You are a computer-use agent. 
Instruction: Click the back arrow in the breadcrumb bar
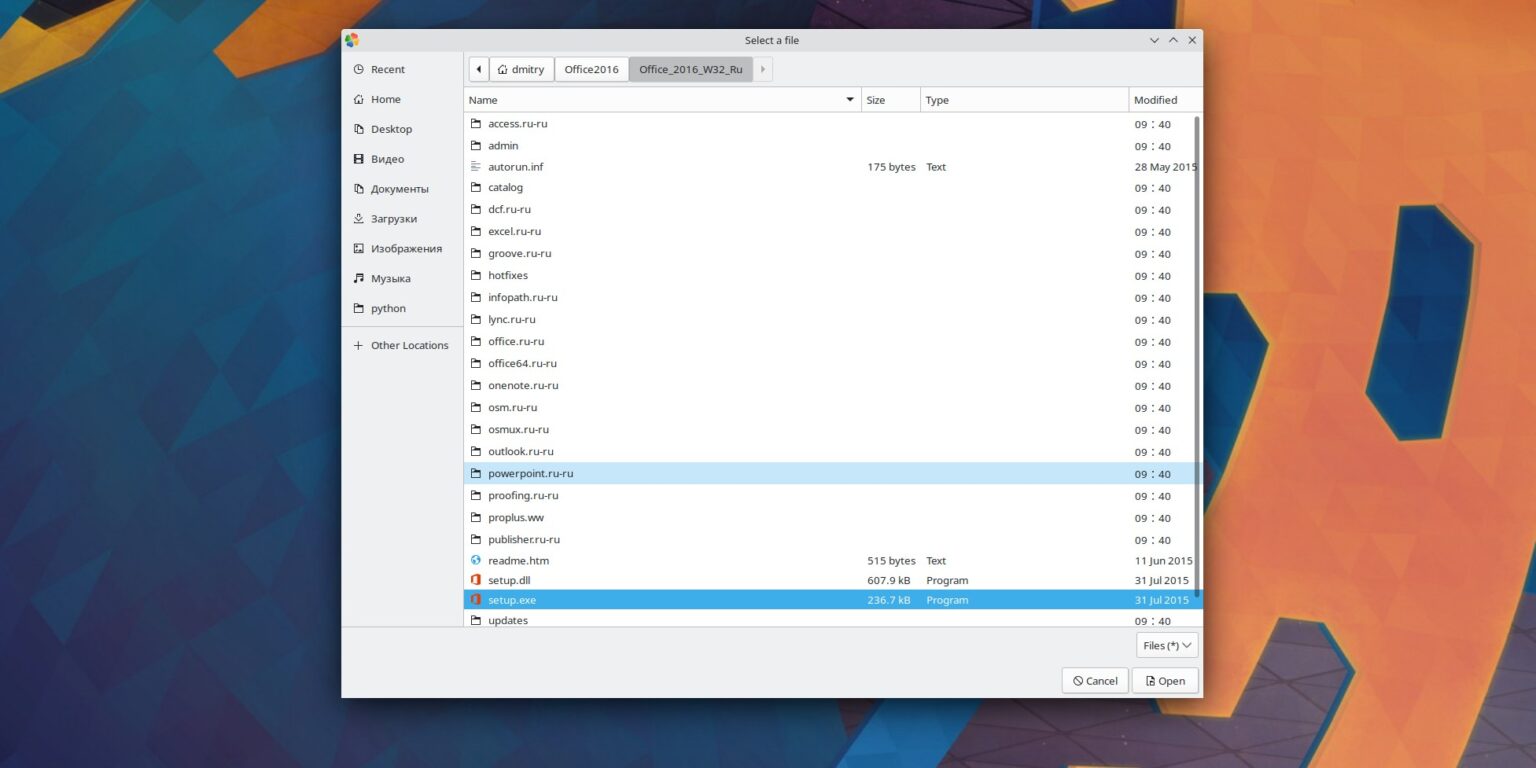click(x=479, y=69)
